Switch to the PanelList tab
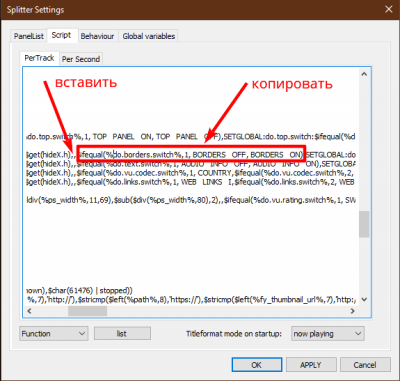Image resolution: width=400 pixels, height=381 pixels. click(x=29, y=36)
